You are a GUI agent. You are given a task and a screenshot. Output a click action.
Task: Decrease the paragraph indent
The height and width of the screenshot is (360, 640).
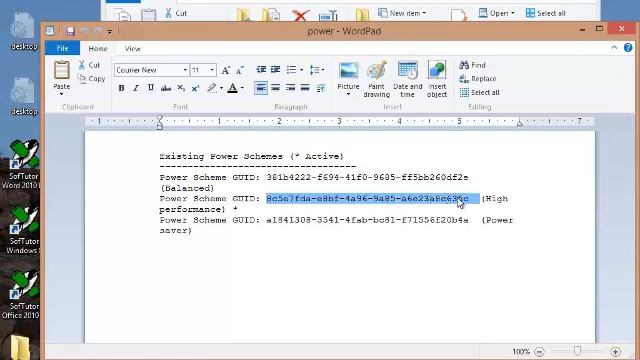tap(261, 70)
